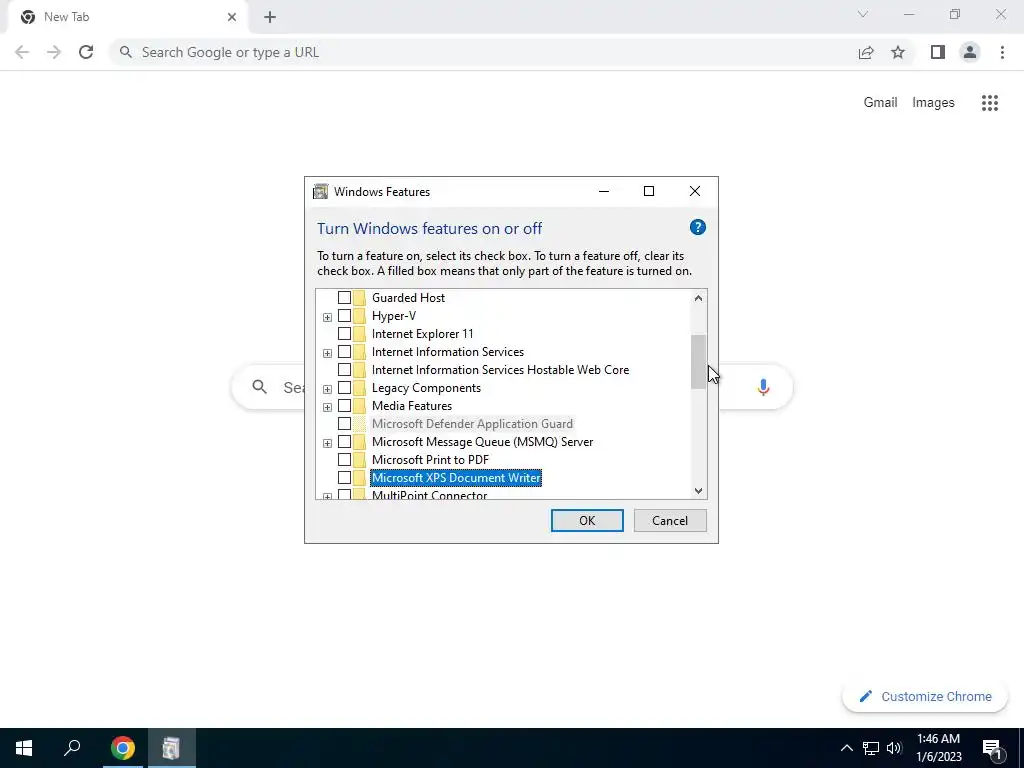Expand the Hyper-V tree node

point(327,317)
